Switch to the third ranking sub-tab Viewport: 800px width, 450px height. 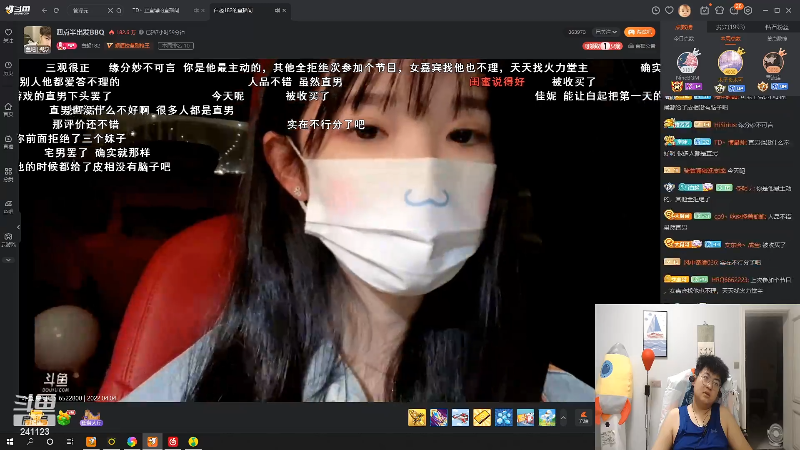point(777,39)
